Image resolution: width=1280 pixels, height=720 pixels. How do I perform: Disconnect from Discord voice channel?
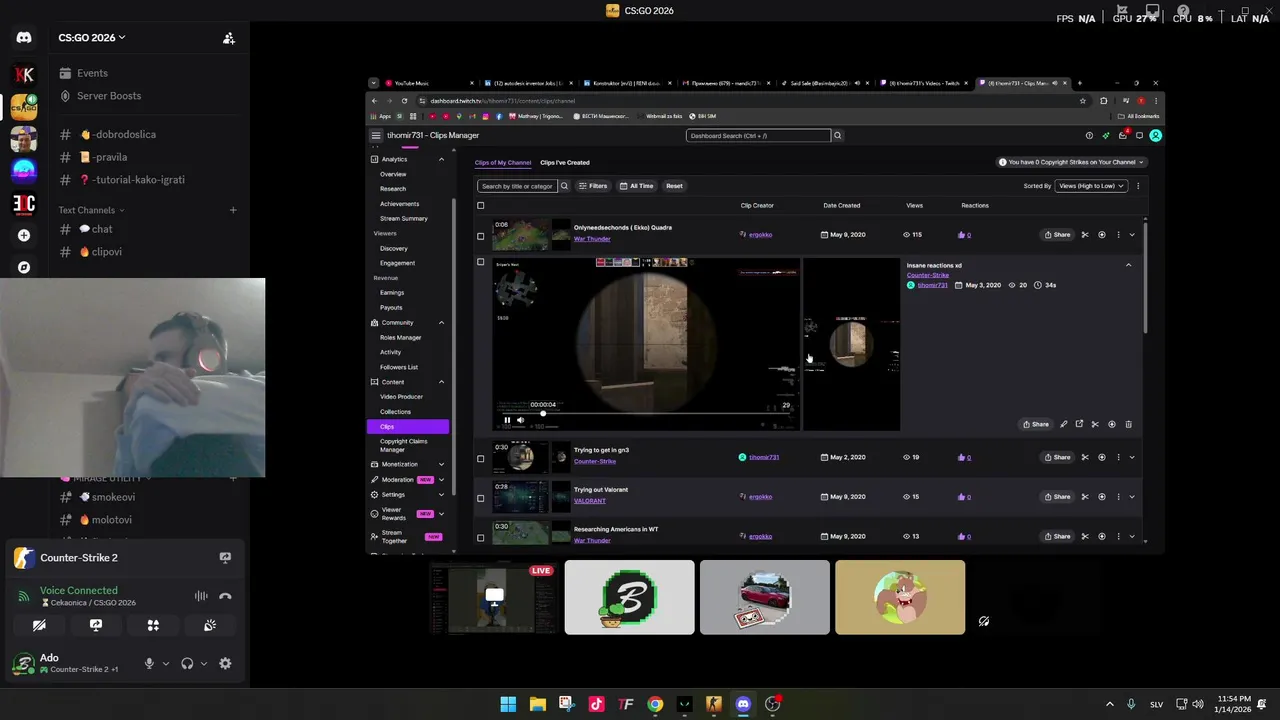click(x=225, y=596)
